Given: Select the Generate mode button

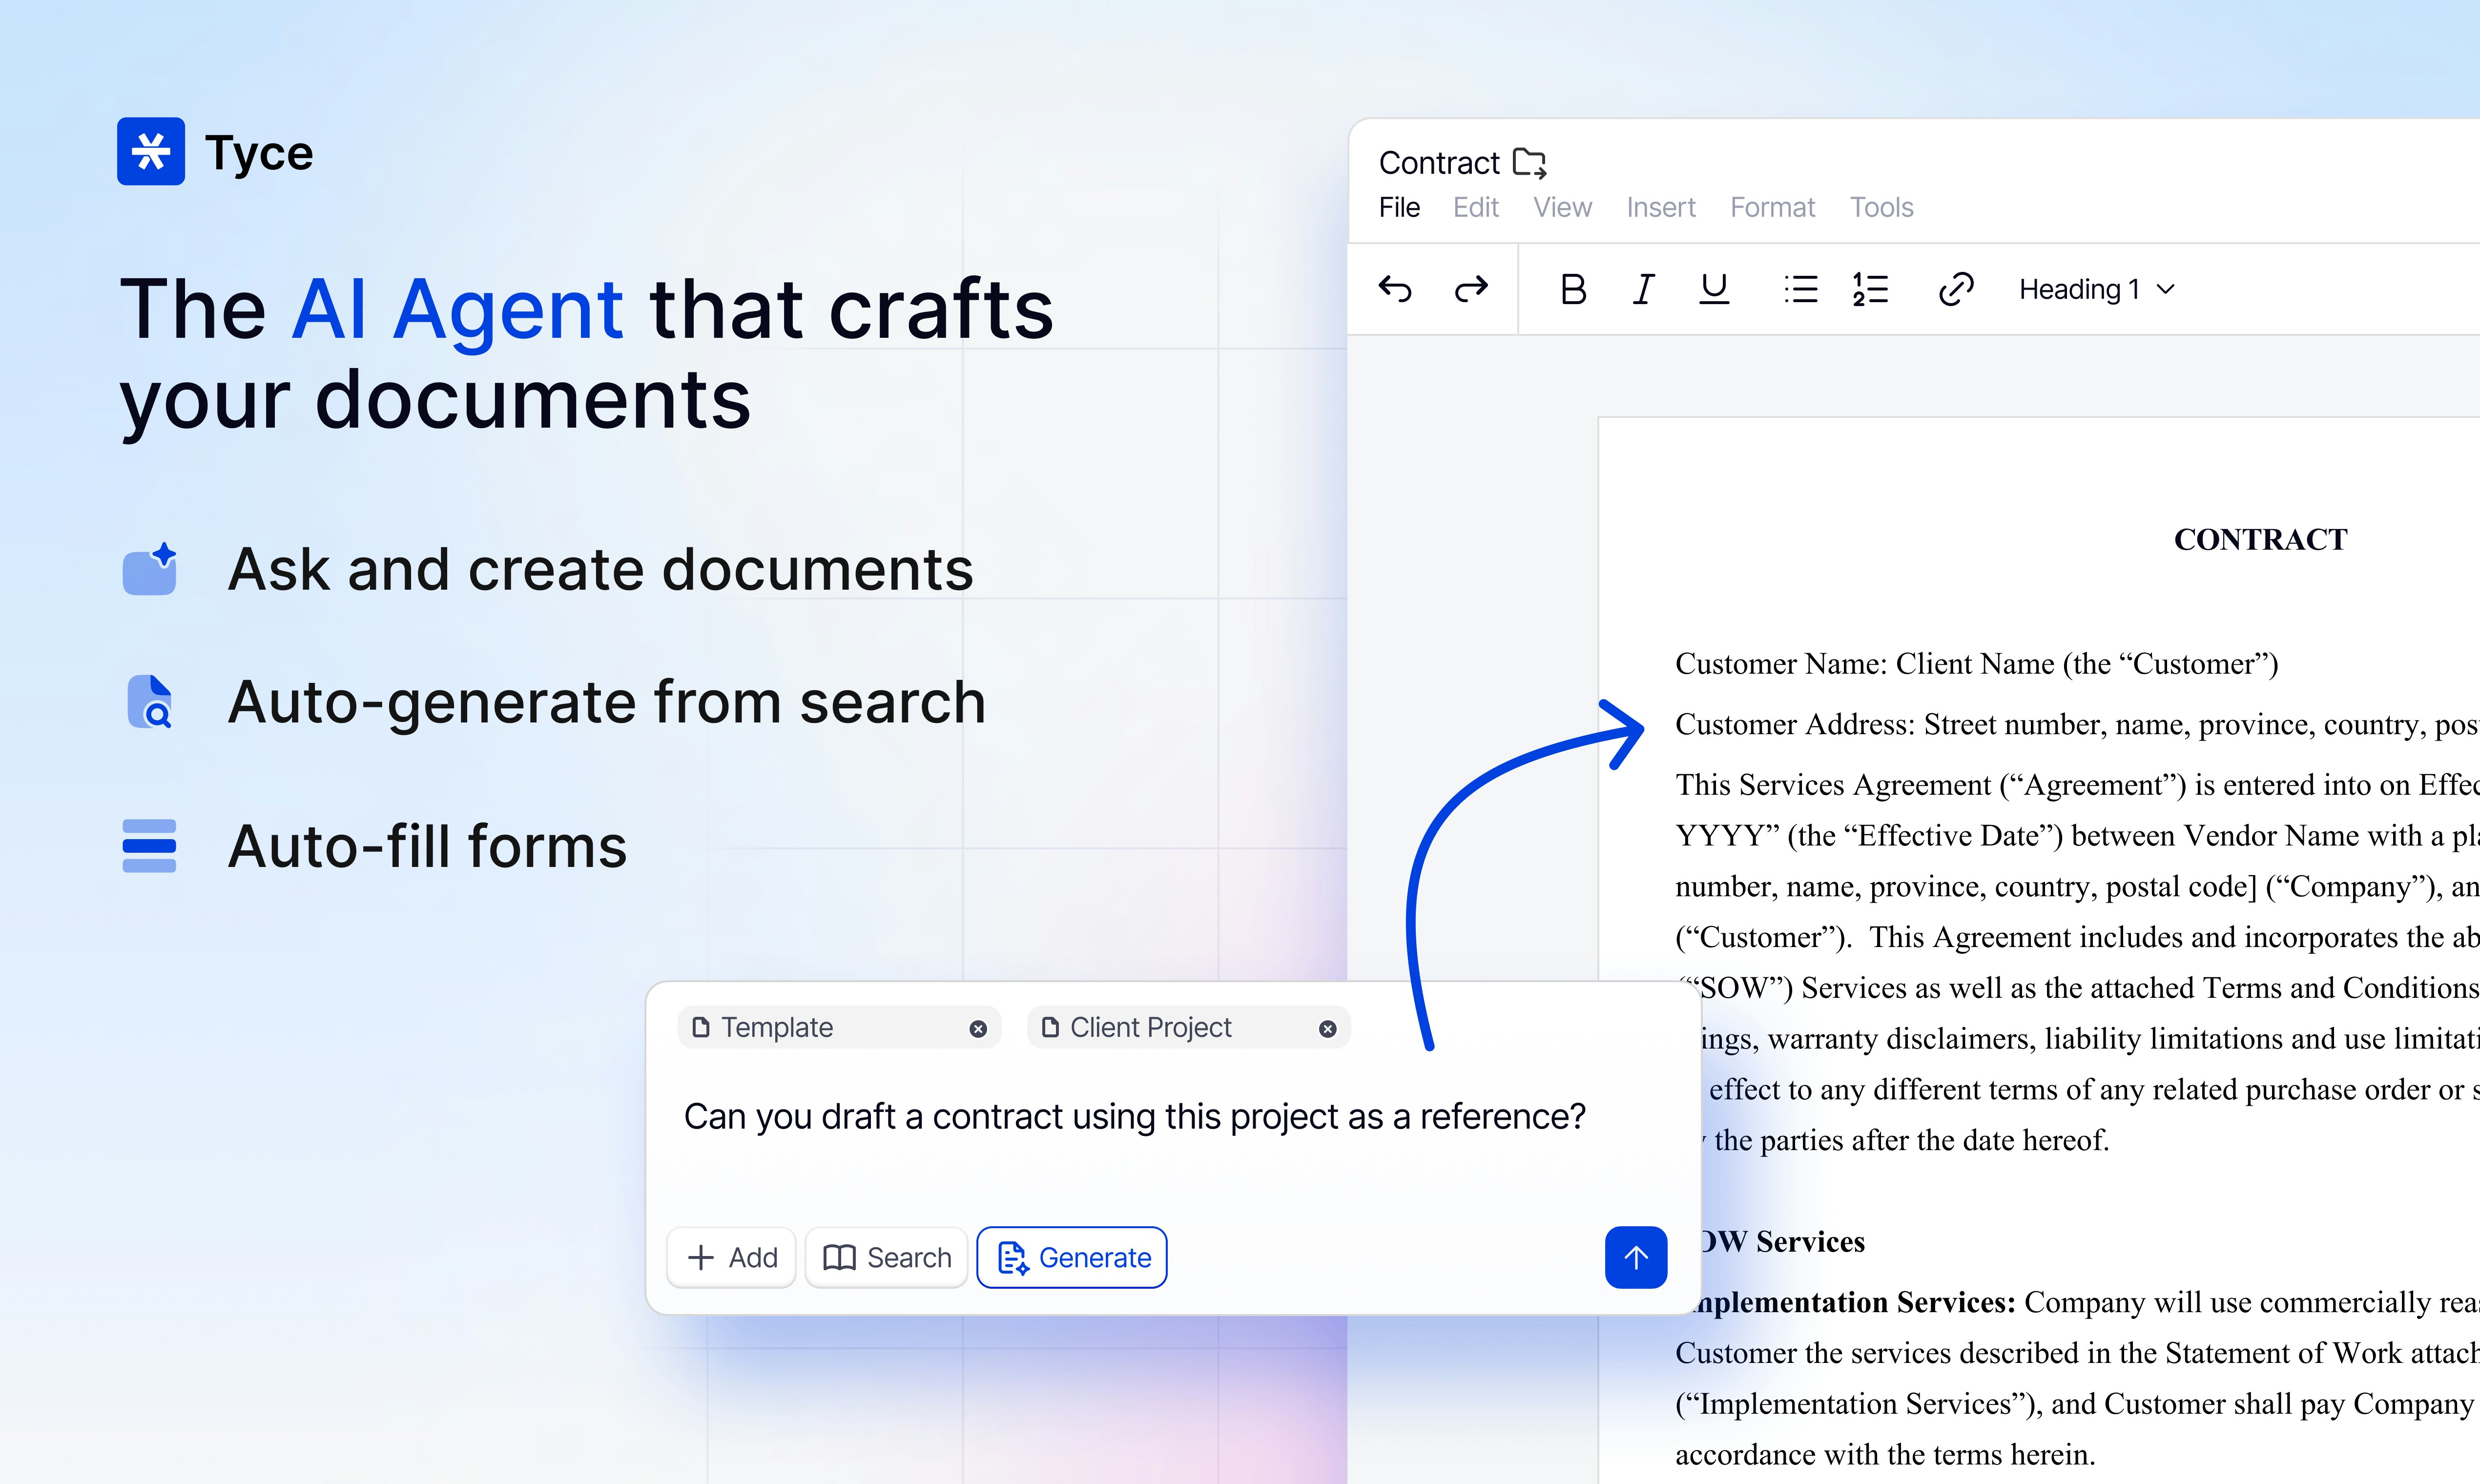Looking at the screenshot, I should click(1072, 1257).
